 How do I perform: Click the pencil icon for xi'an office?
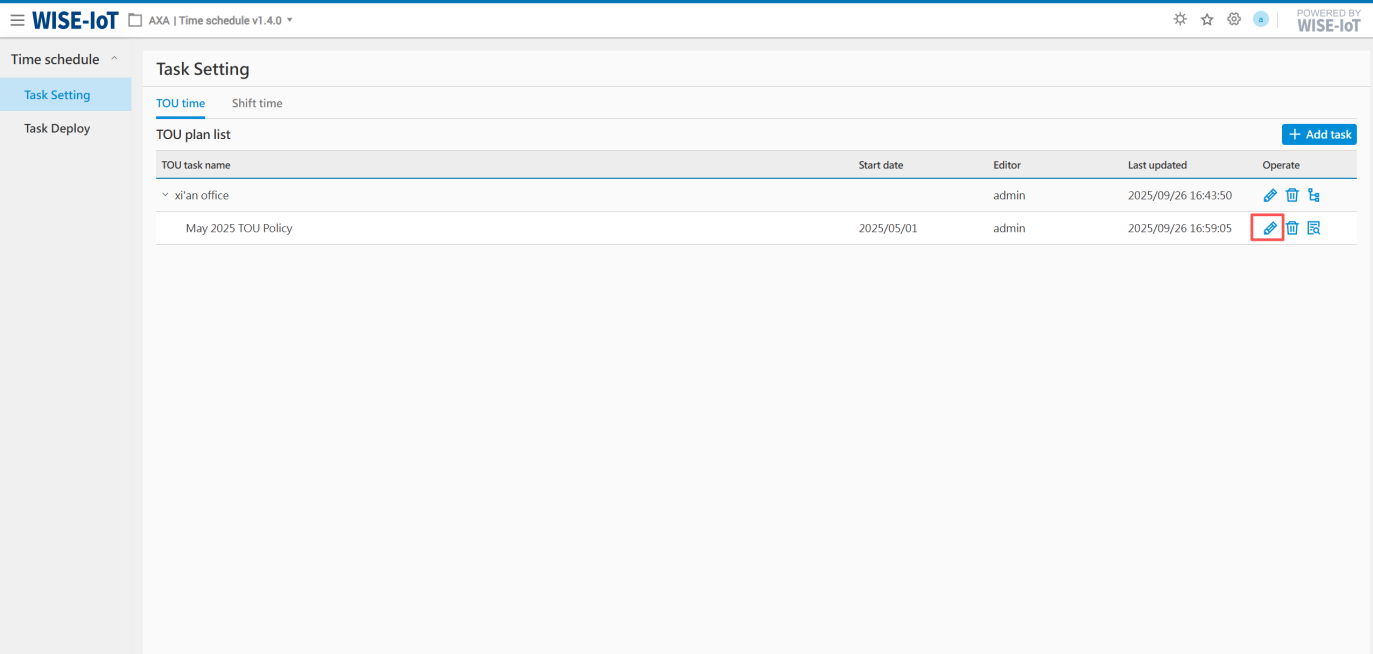tap(1269, 195)
